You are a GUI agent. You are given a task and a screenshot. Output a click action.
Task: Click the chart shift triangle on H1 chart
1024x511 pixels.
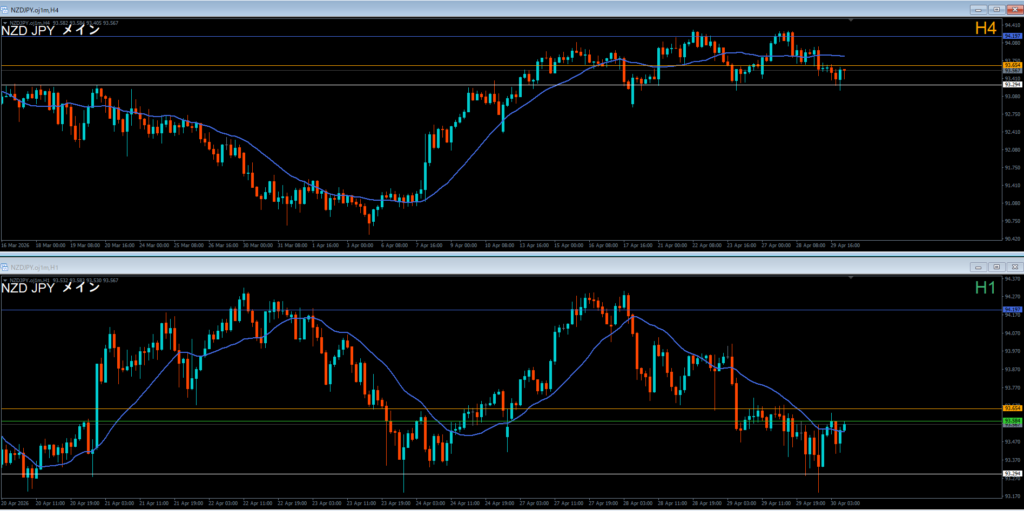850,279
